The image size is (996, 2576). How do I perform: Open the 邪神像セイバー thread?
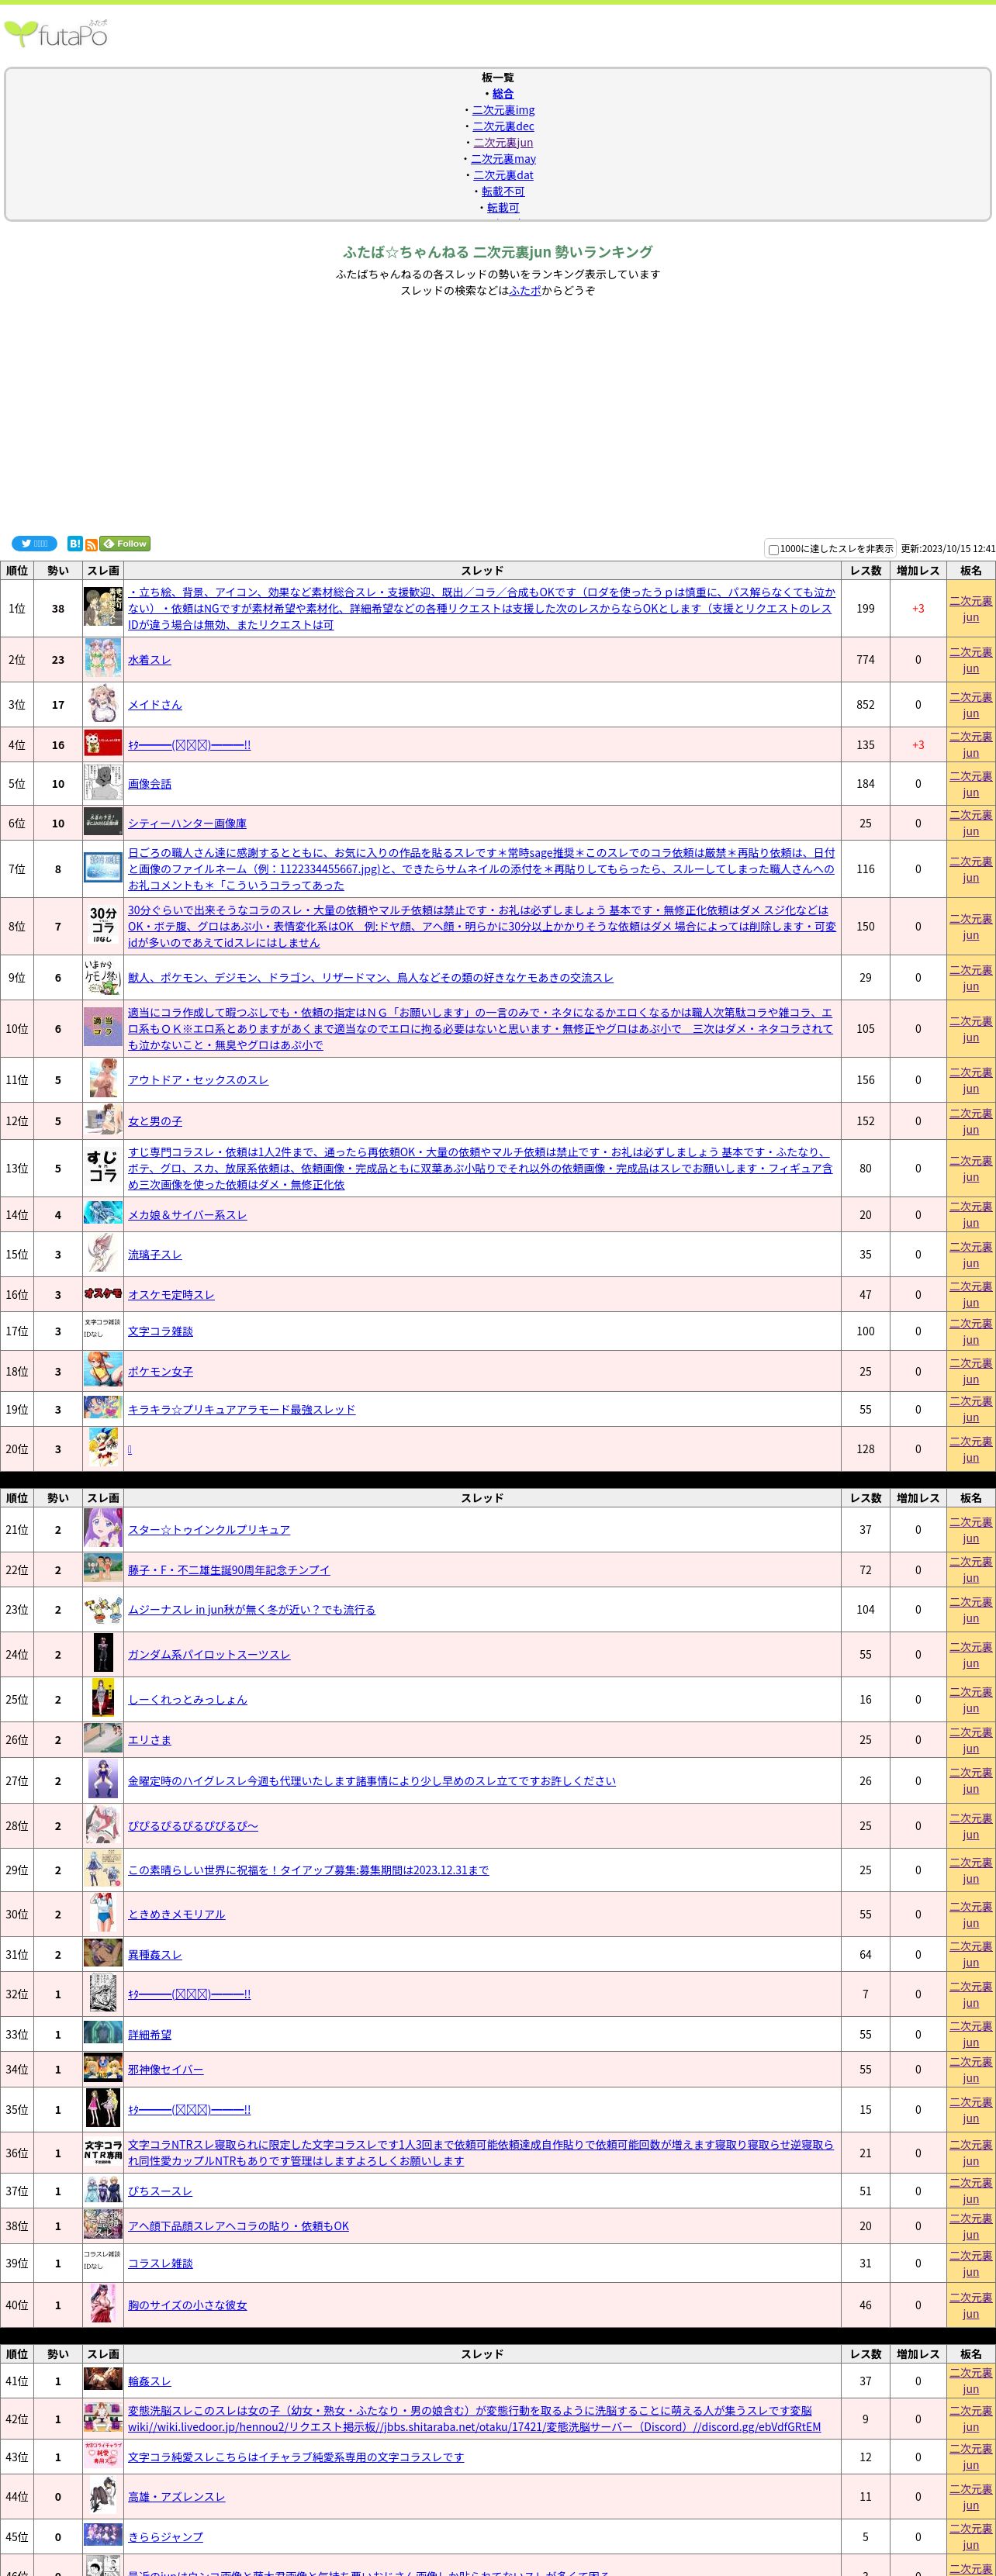click(x=165, y=2070)
